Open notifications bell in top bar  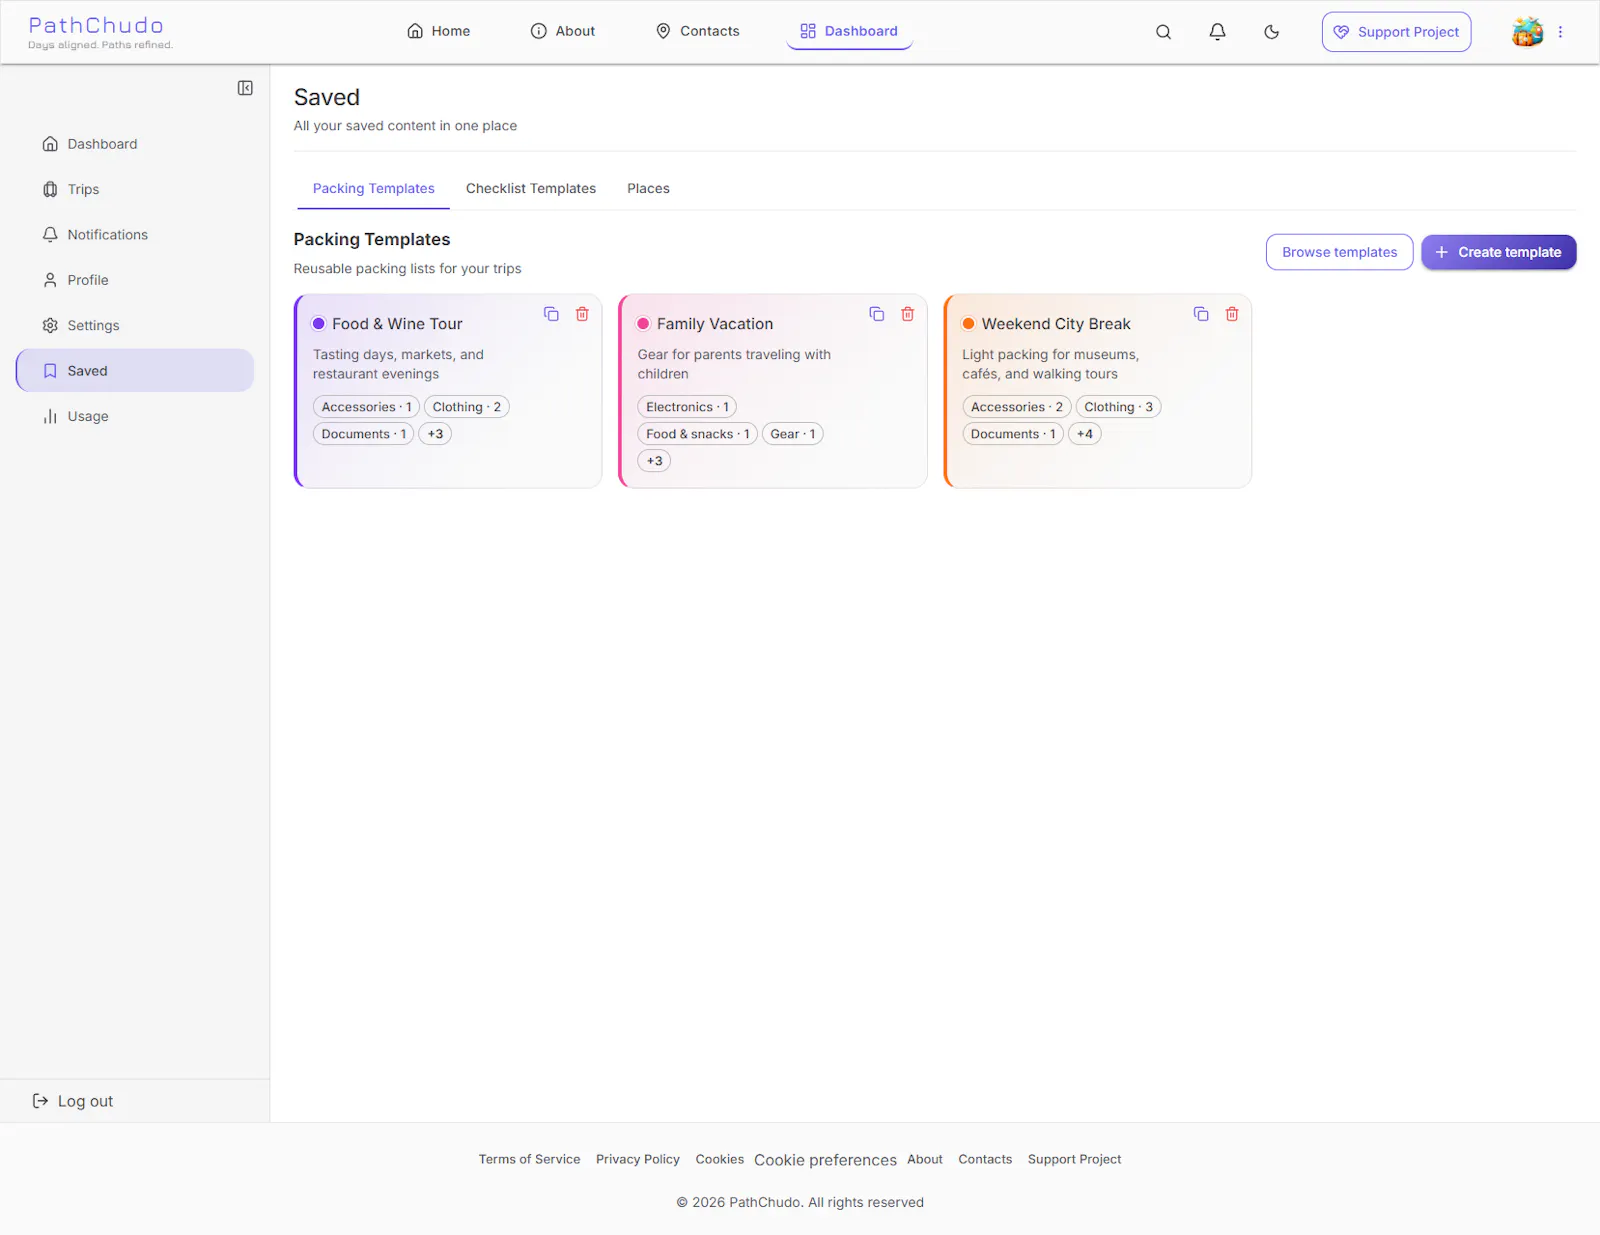(x=1217, y=32)
